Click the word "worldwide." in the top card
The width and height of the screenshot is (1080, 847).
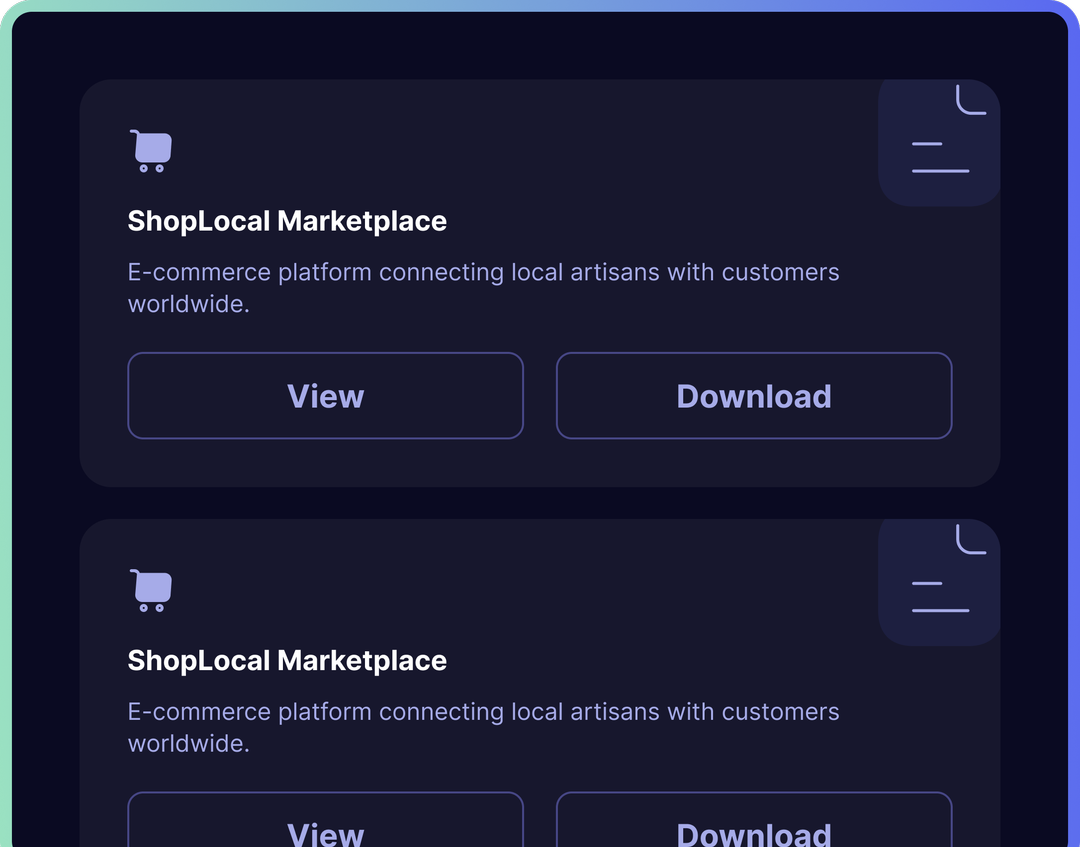[x=188, y=304]
